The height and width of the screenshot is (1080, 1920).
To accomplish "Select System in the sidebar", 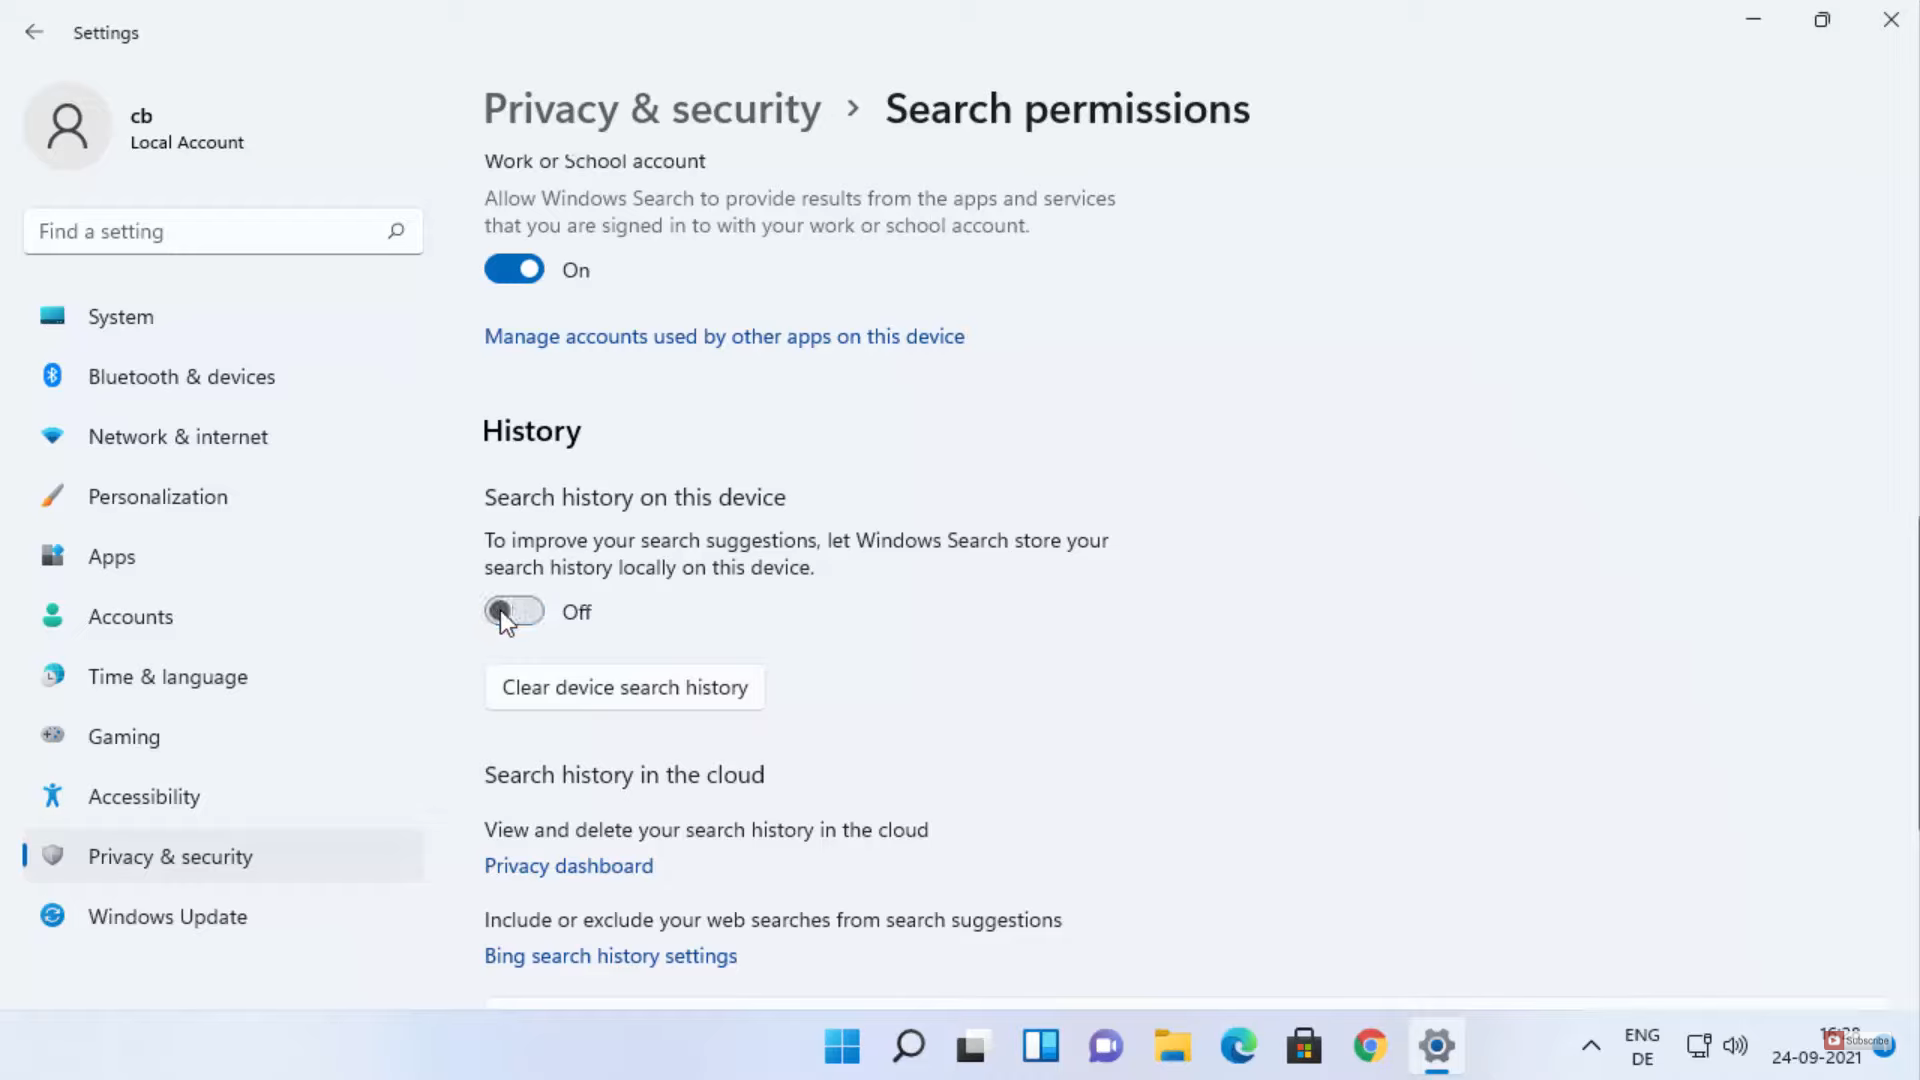I will (x=120, y=317).
